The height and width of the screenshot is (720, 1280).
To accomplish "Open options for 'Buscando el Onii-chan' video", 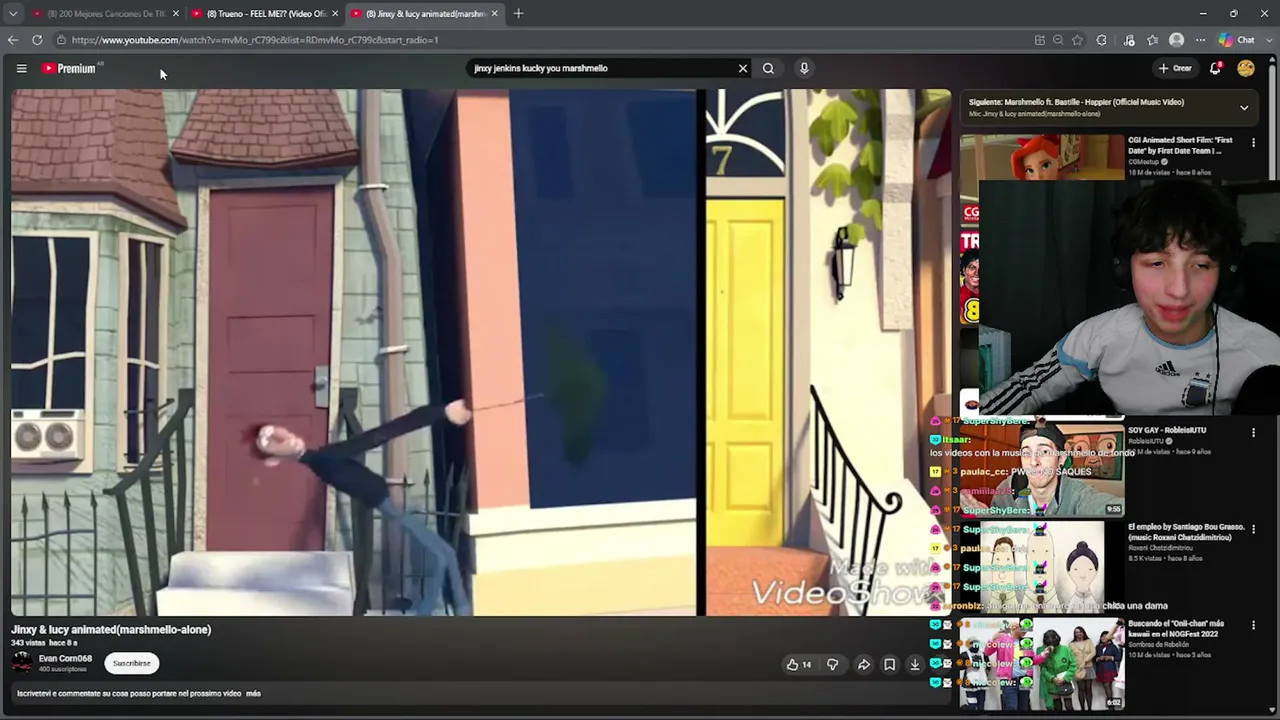I will pyautogui.click(x=1253, y=627).
